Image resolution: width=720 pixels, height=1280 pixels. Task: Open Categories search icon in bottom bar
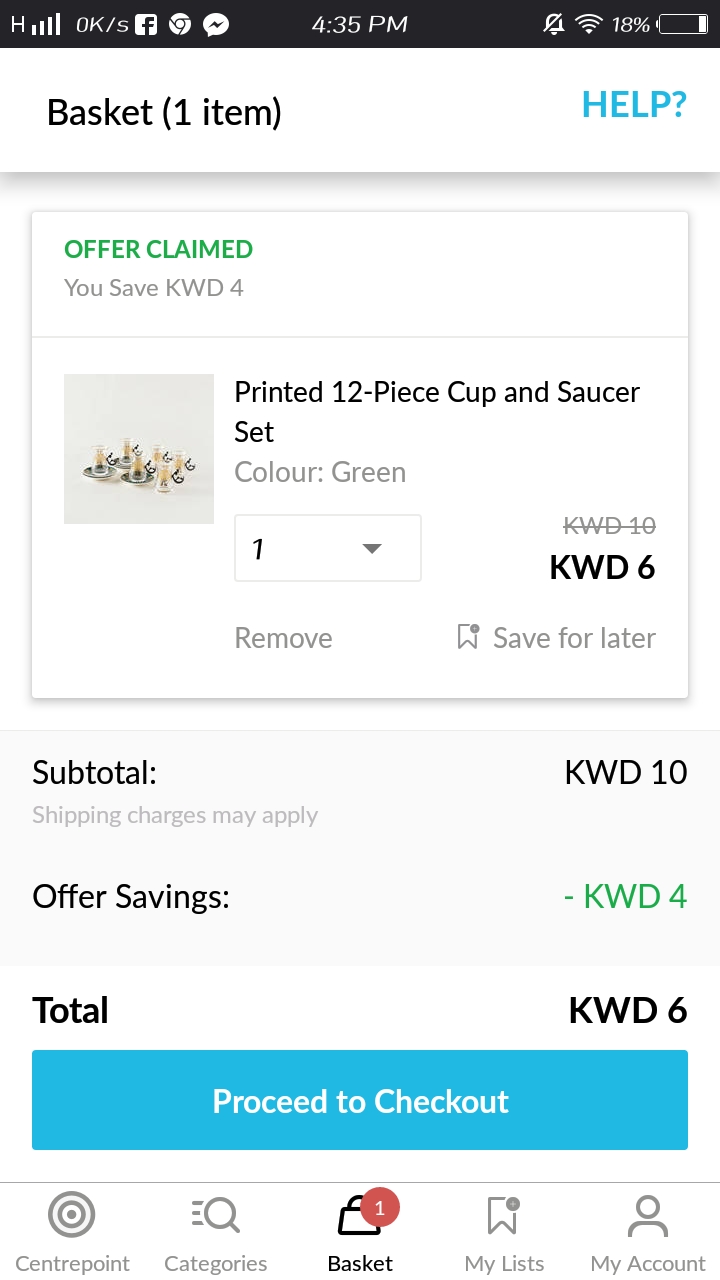click(x=215, y=1216)
